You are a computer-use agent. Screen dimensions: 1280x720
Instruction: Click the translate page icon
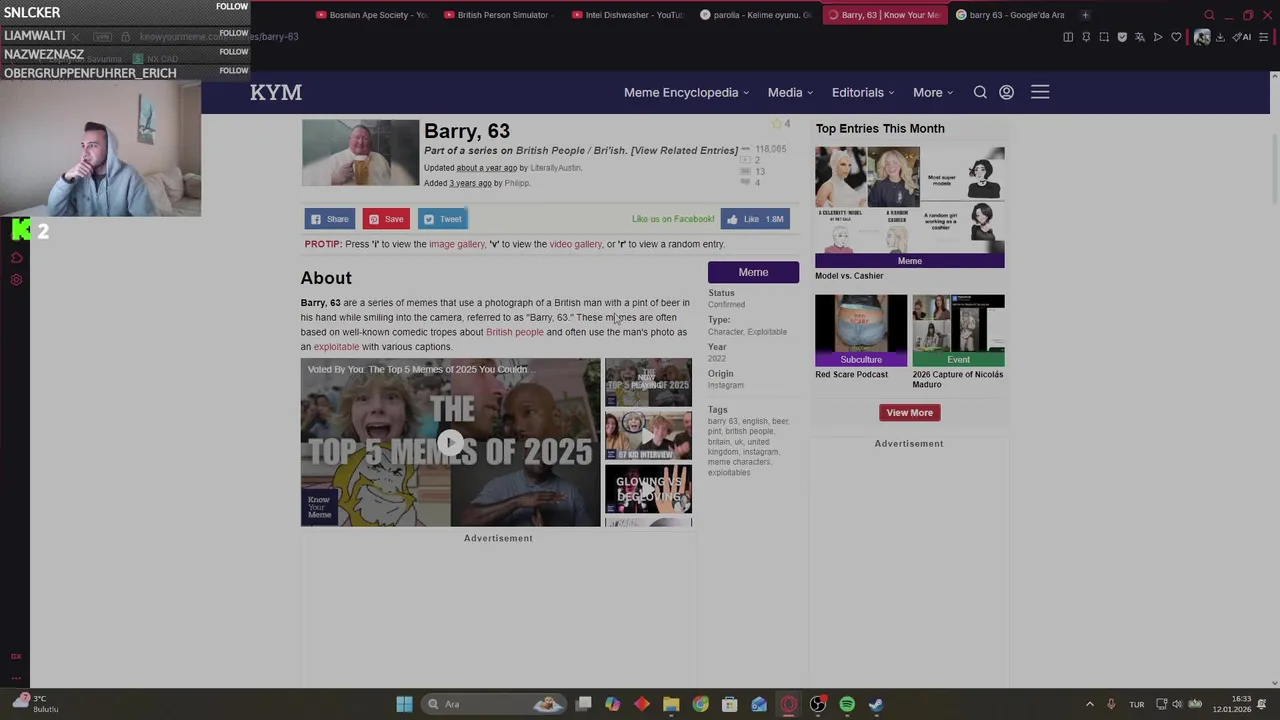click(x=1140, y=37)
